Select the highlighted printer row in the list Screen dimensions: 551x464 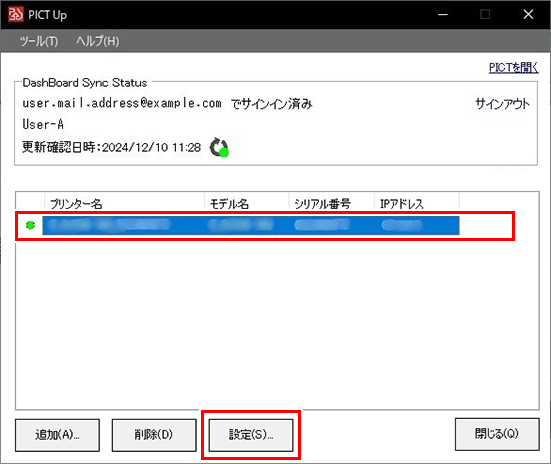coord(251,226)
